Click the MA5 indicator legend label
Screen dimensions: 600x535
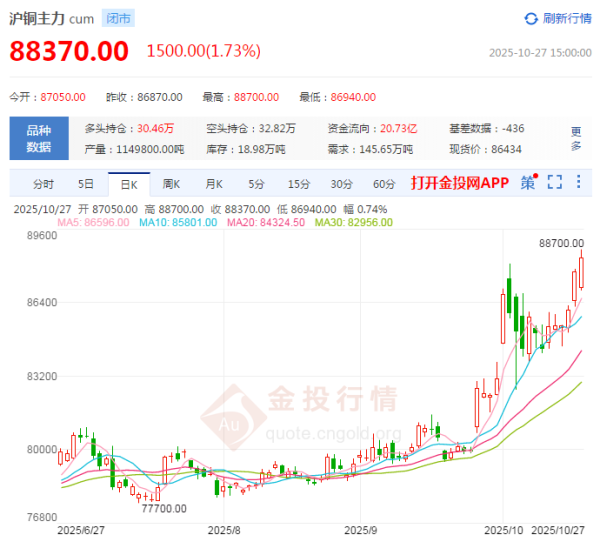93,221
